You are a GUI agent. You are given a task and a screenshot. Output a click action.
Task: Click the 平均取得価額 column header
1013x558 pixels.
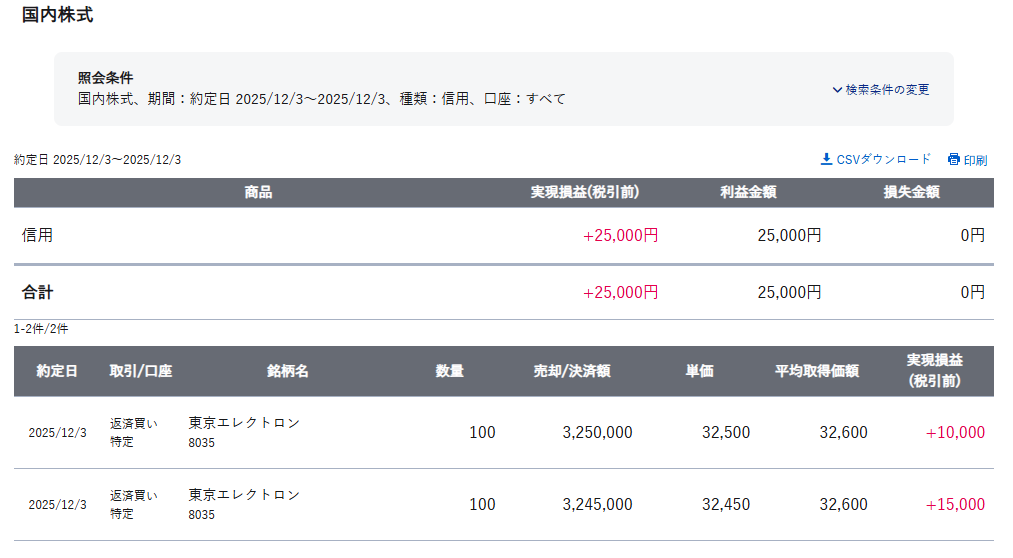(x=817, y=371)
